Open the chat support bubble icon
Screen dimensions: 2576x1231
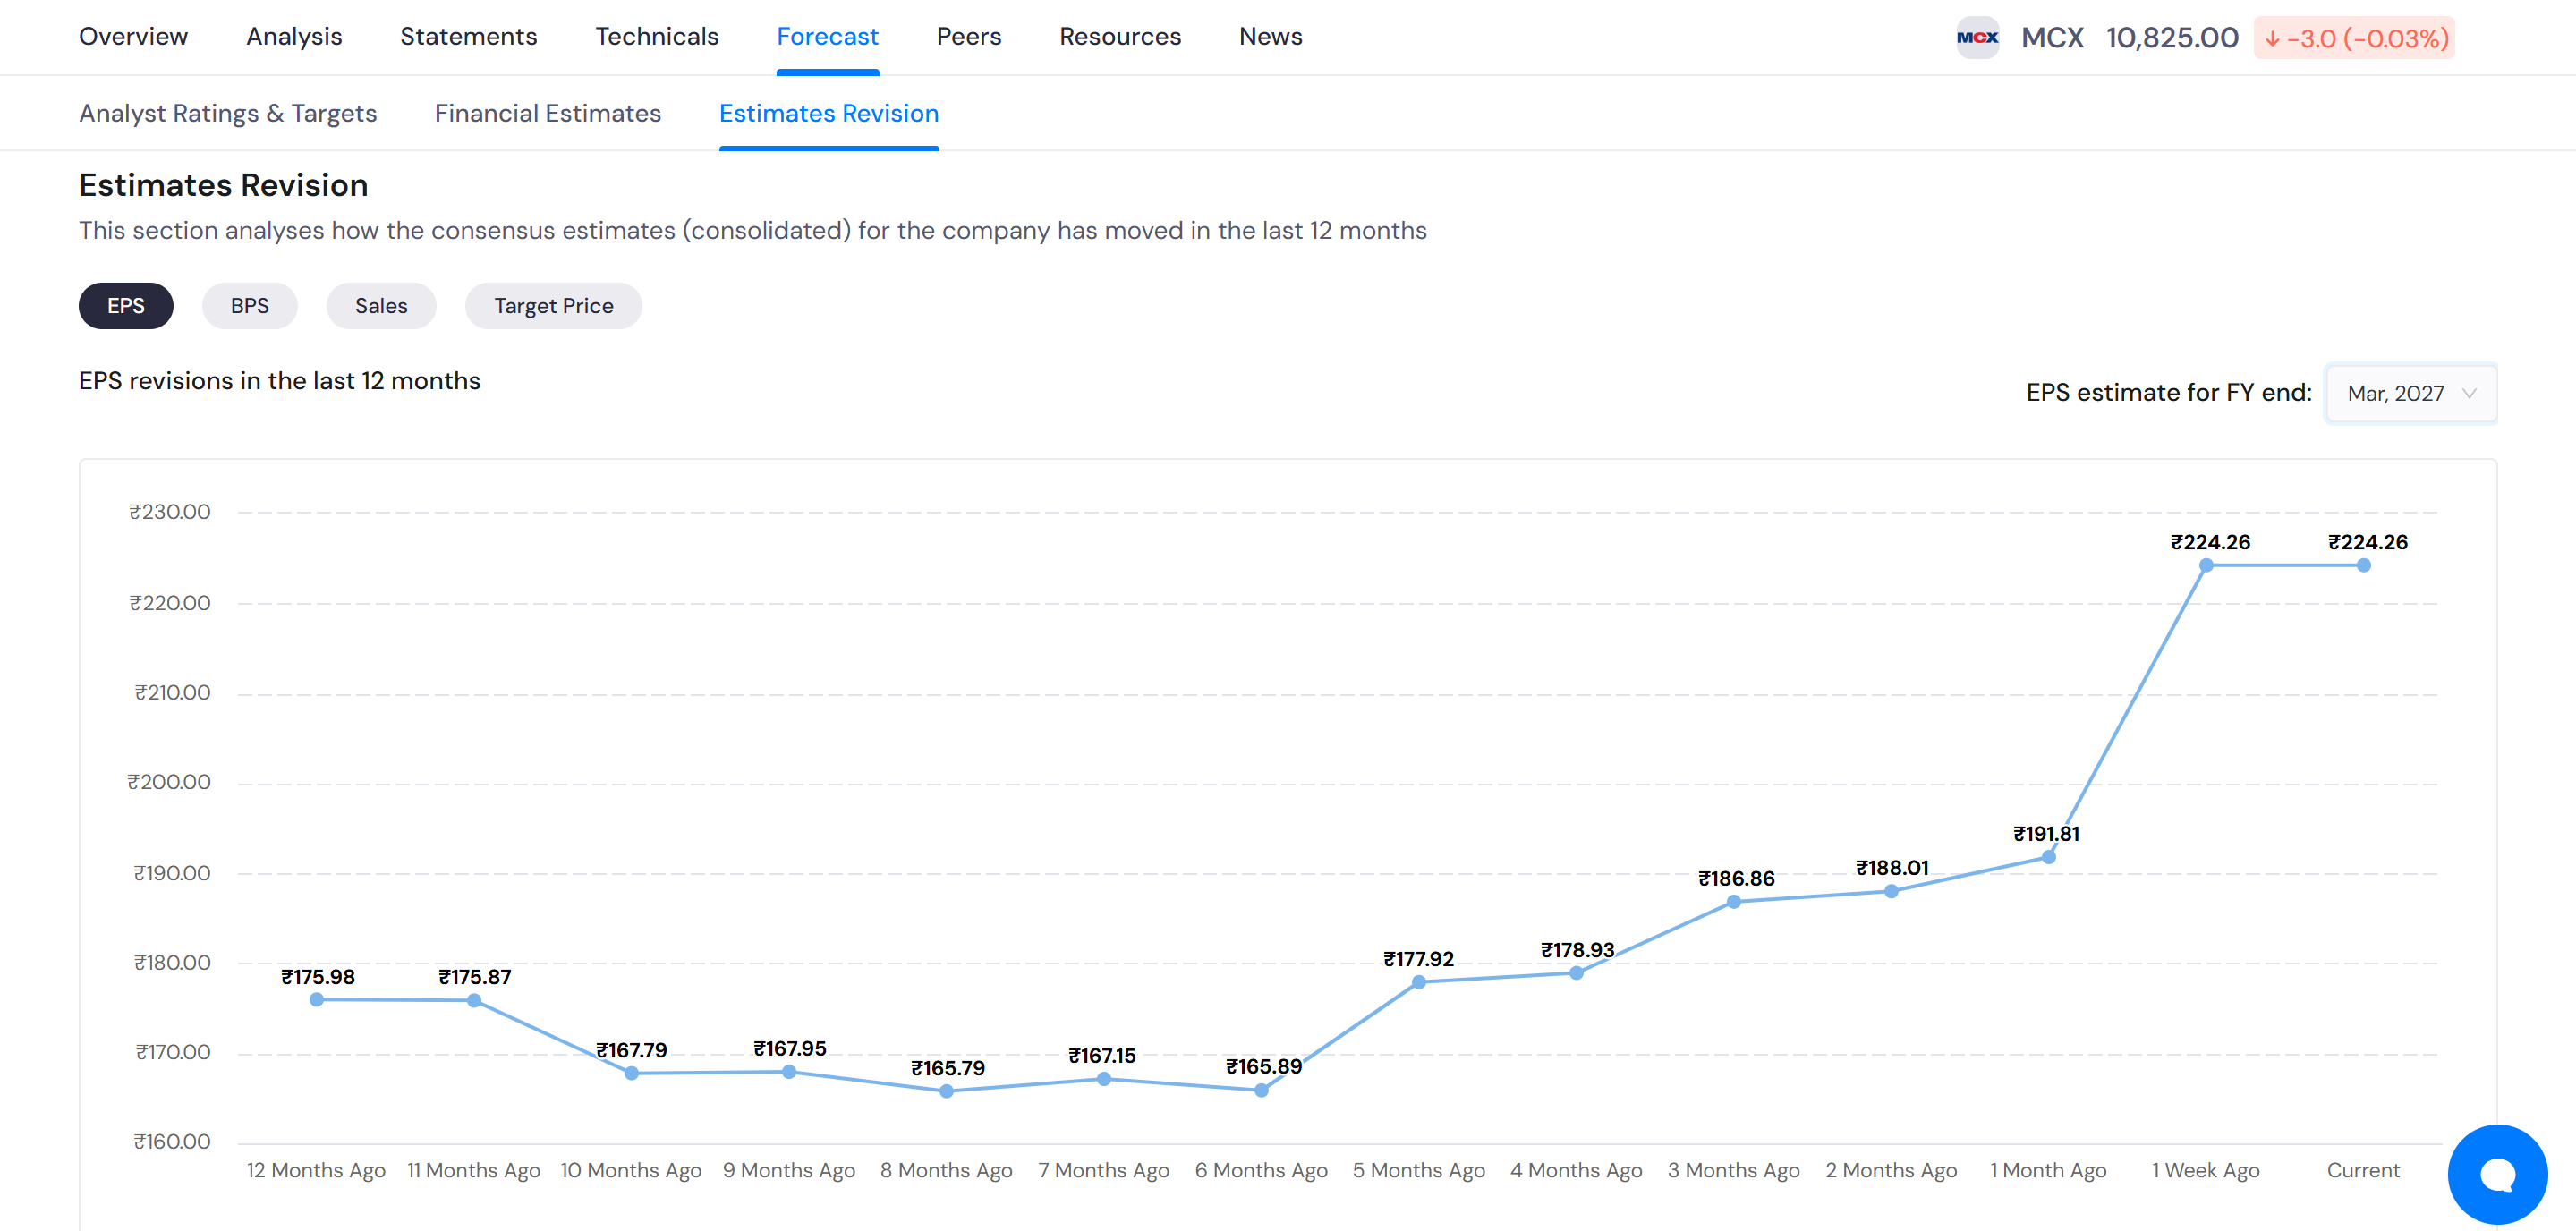[x=2497, y=1173]
